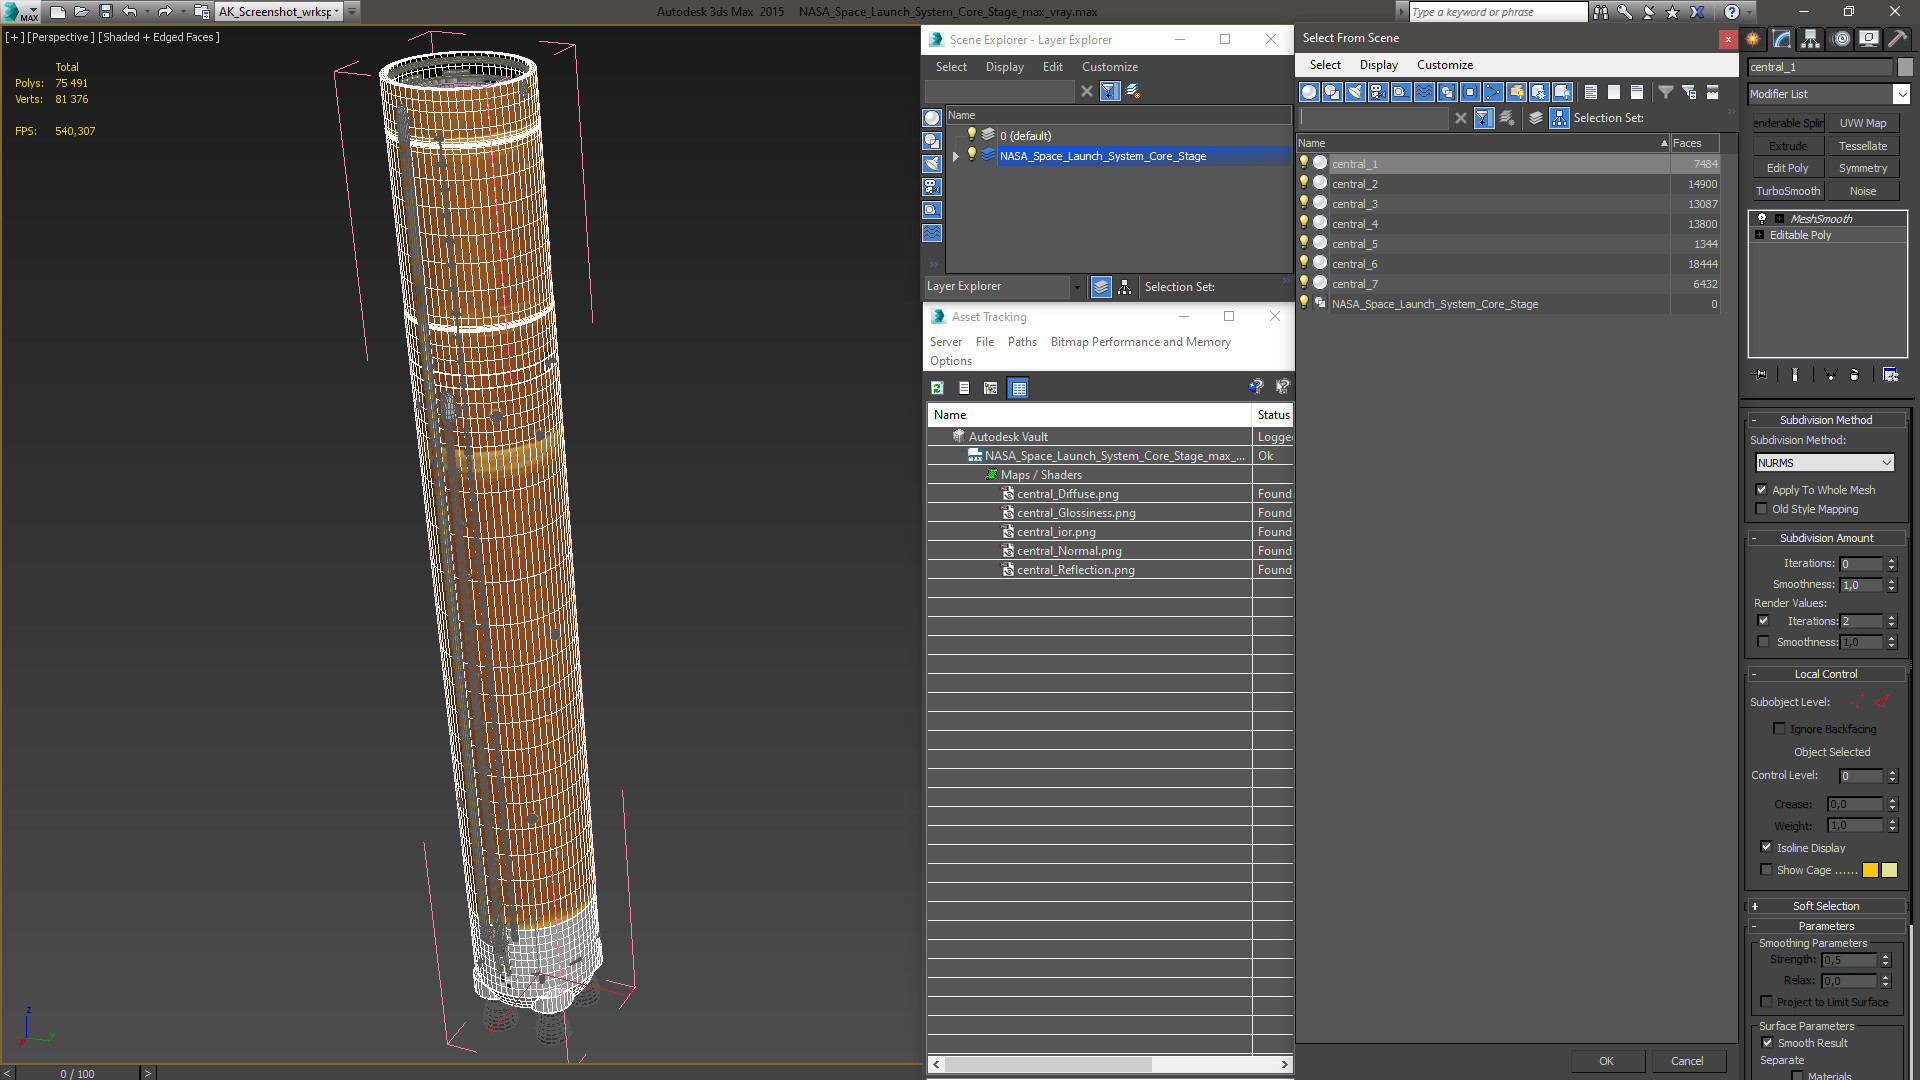Image resolution: width=1920 pixels, height=1080 pixels.
Task: Open the Create command panel tab
Action: coord(1753,39)
